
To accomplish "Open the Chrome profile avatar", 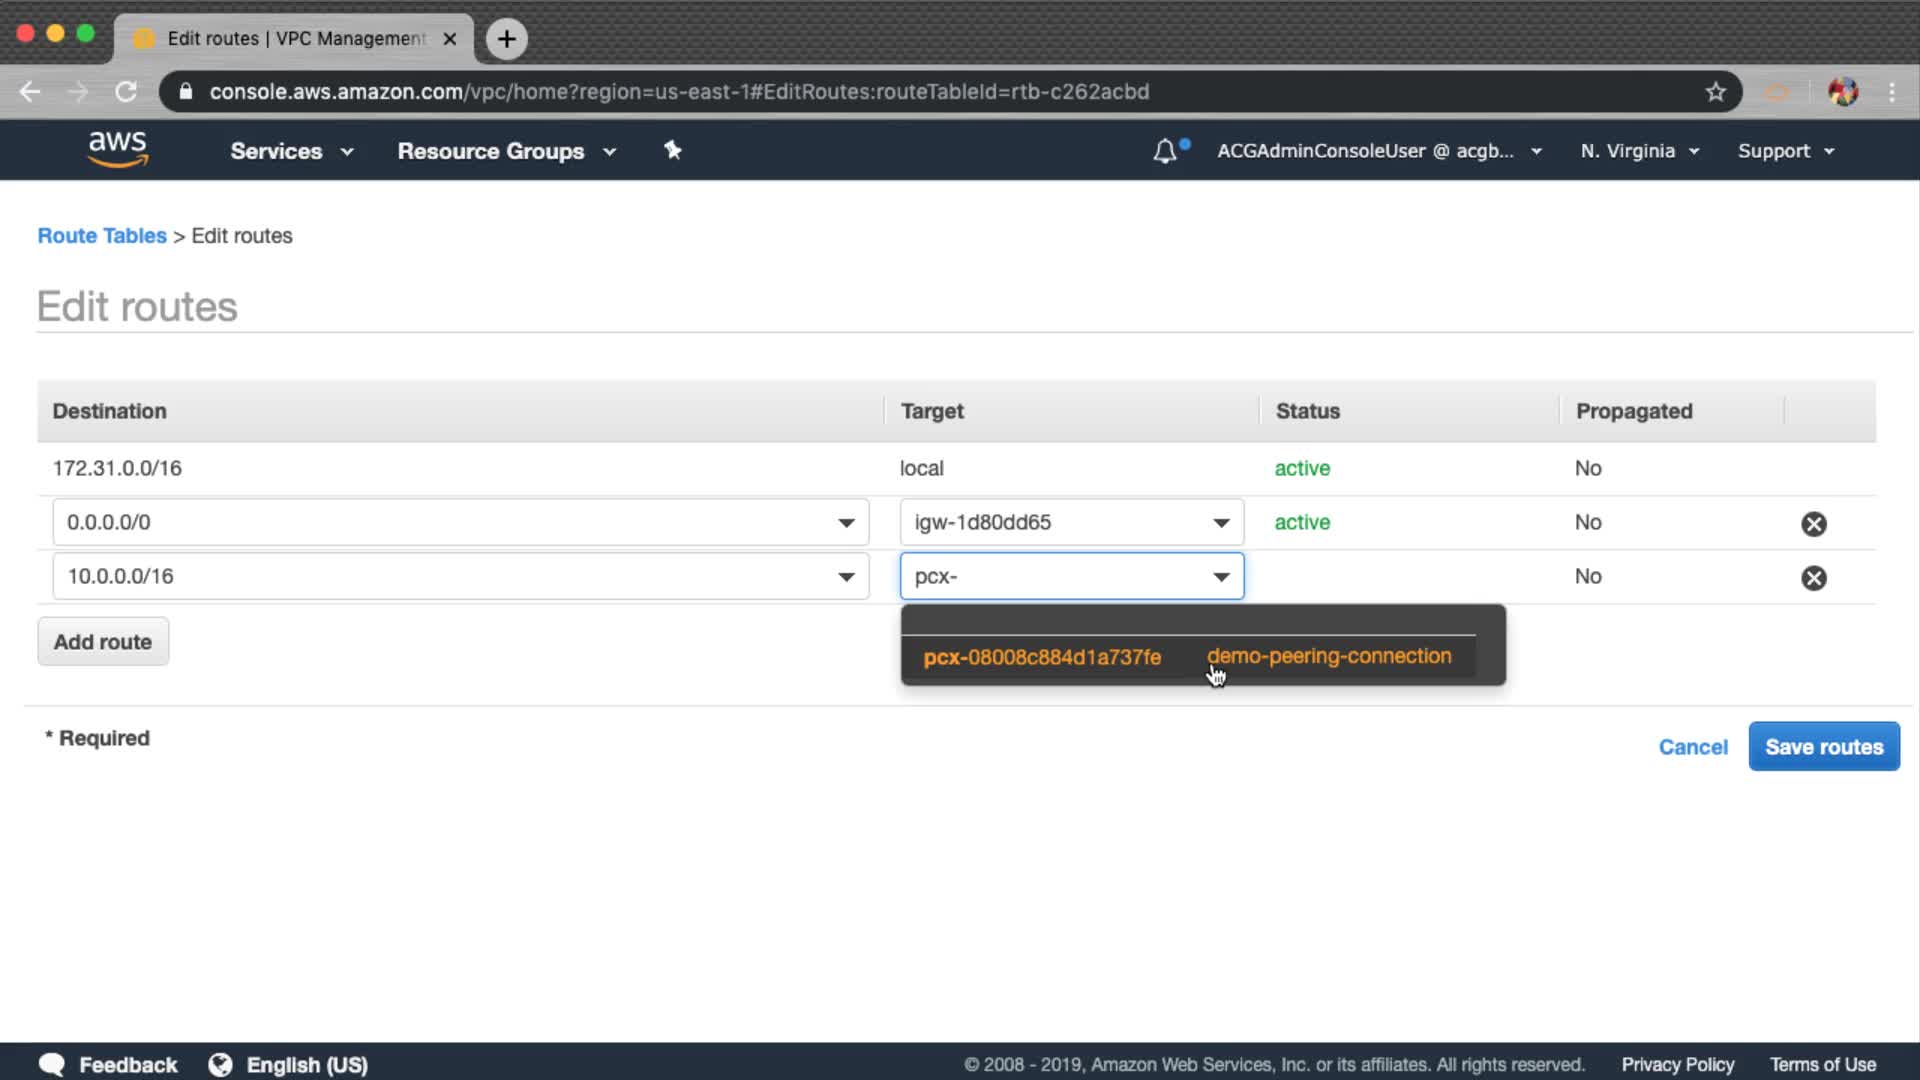I will pos(1843,92).
